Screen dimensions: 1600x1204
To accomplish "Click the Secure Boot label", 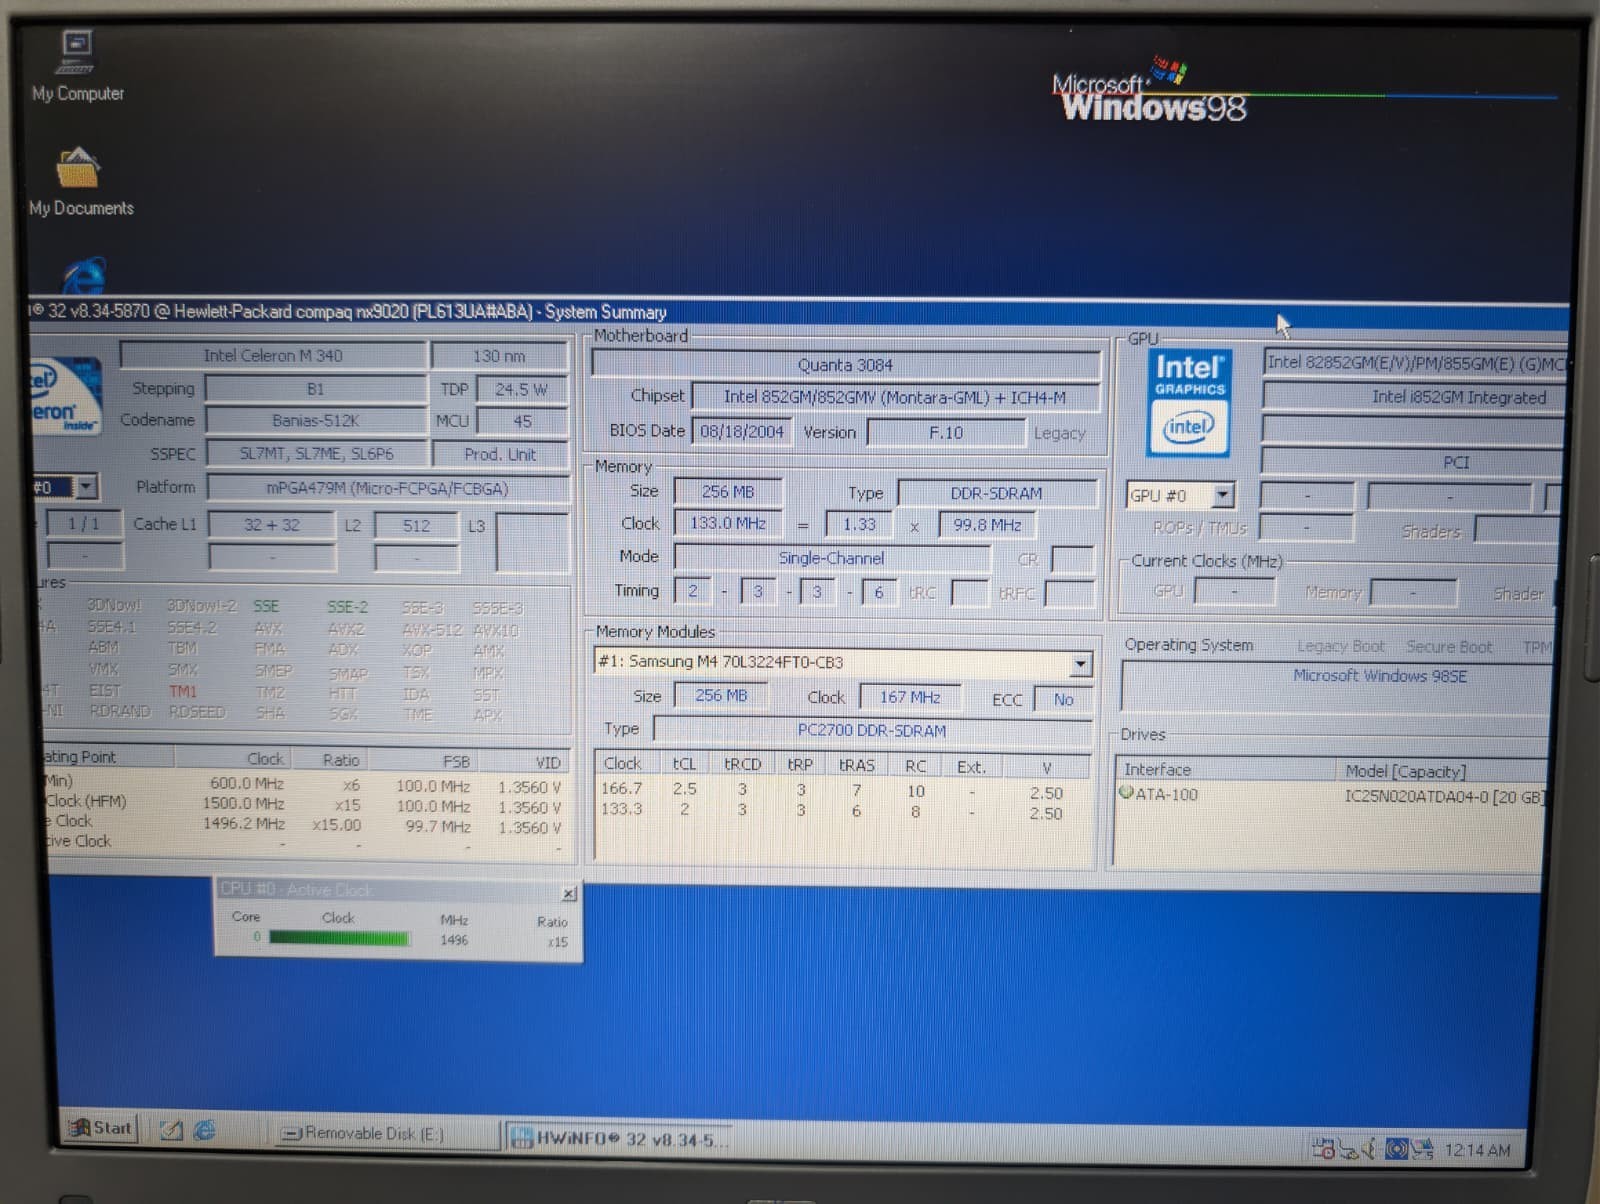I will pos(1449,647).
